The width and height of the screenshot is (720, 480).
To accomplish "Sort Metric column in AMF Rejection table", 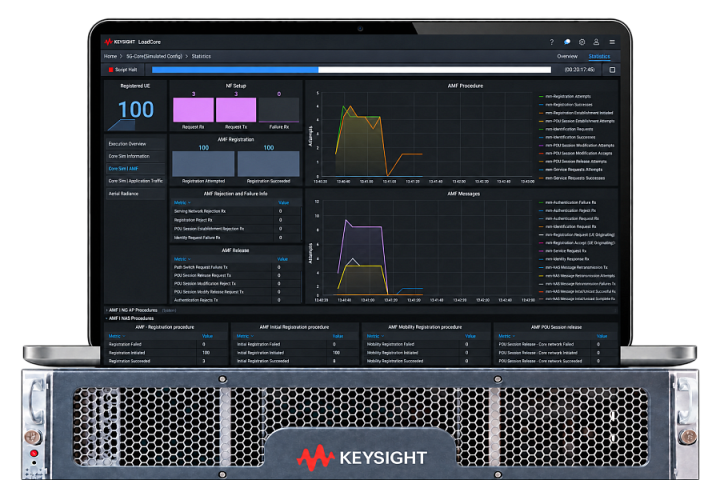I will click(x=182, y=203).
